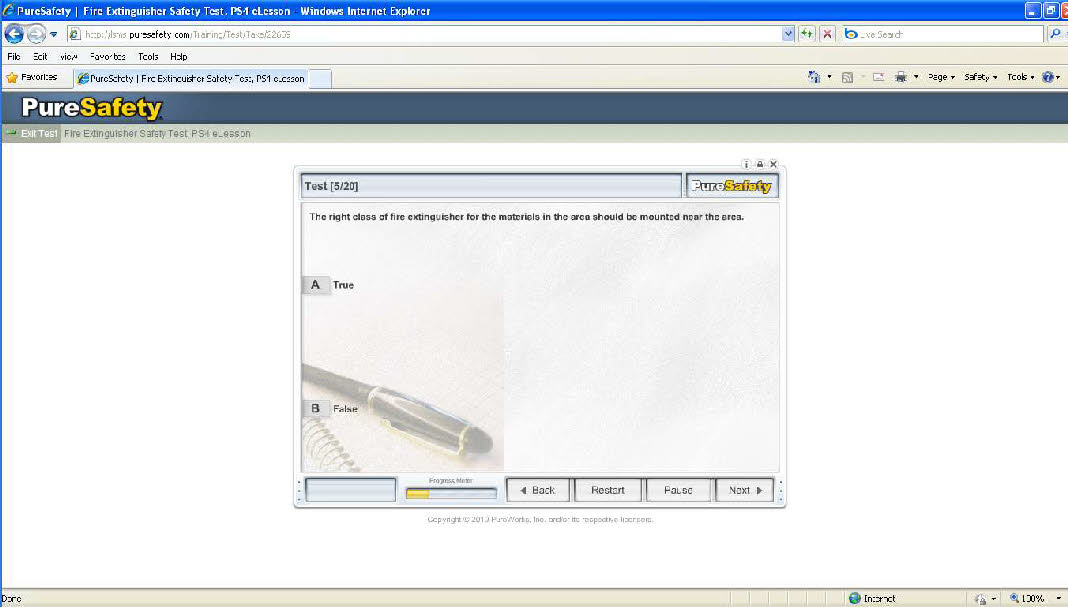Pause the test

(677, 490)
